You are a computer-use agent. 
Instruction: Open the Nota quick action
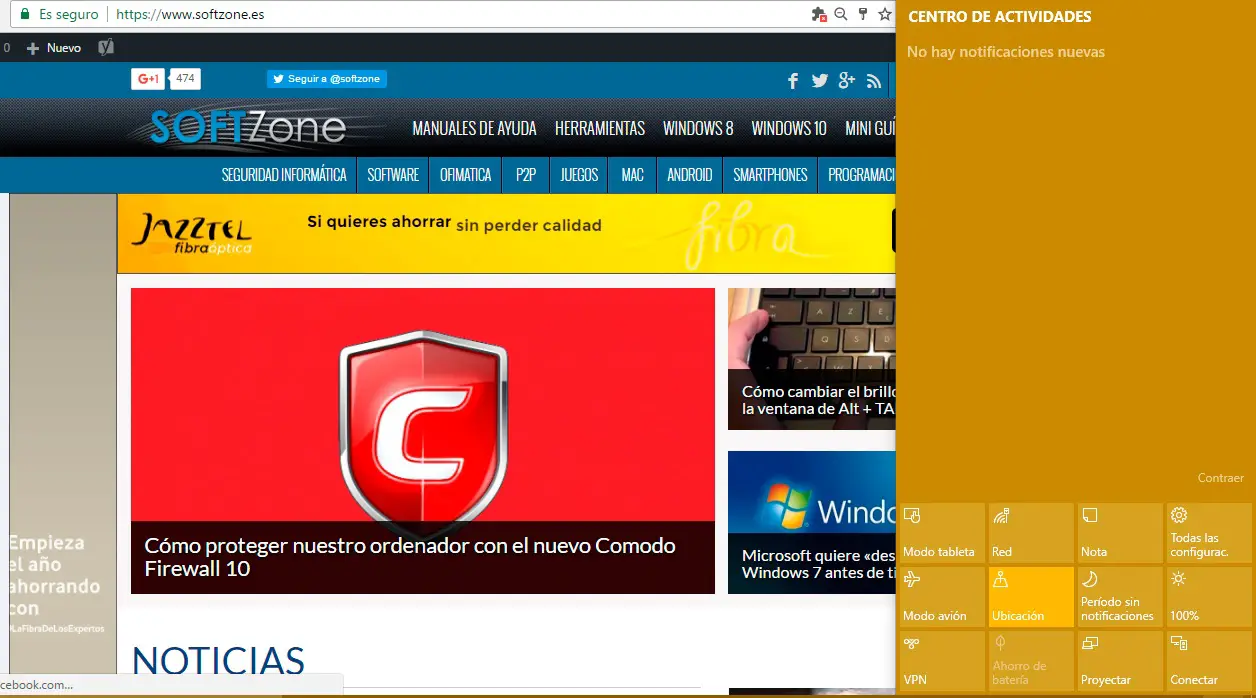[1119, 533]
